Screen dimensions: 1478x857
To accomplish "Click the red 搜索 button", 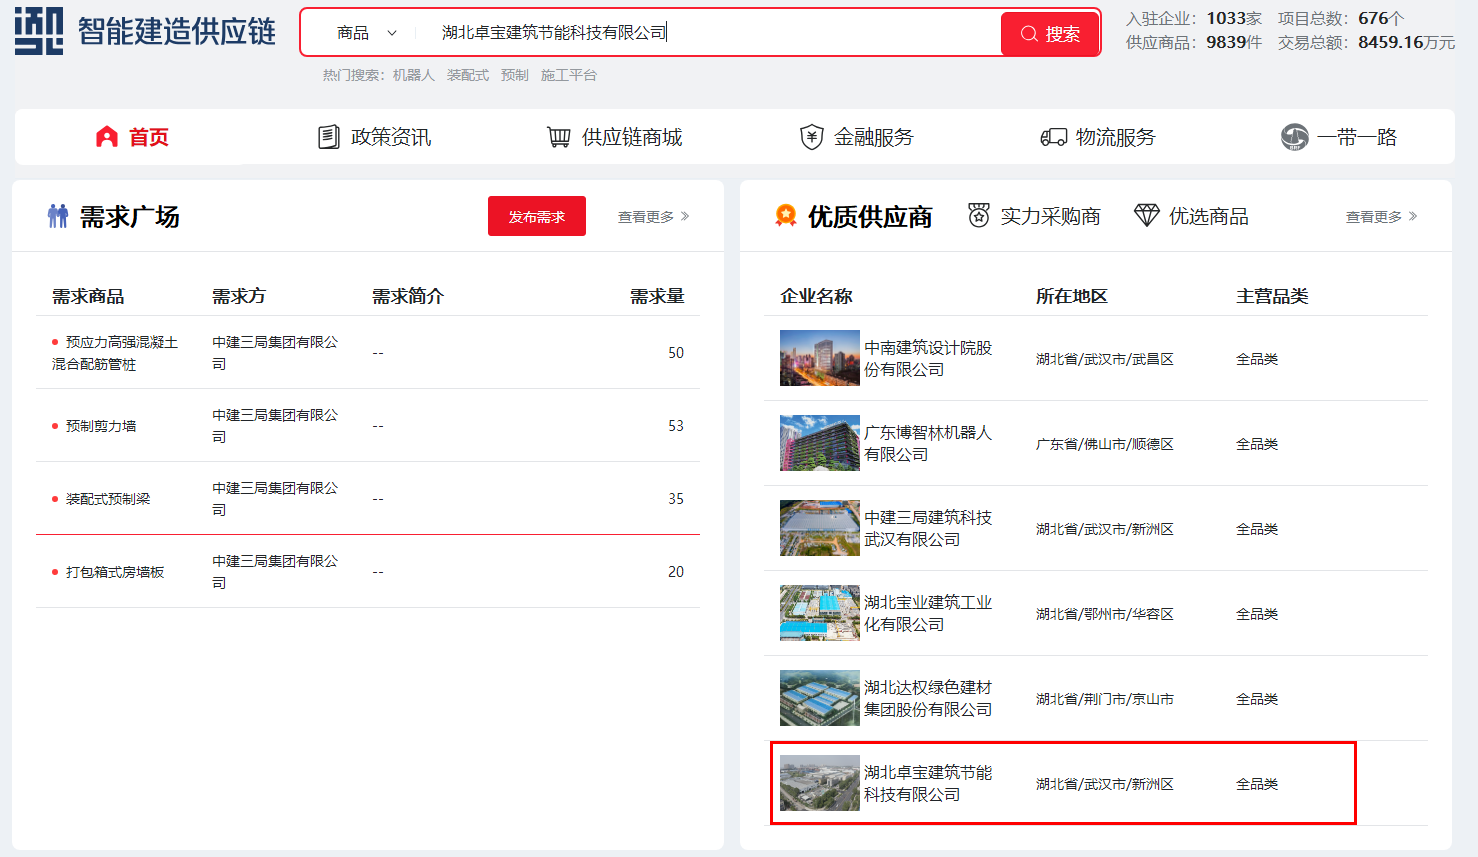I will (1050, 34).
